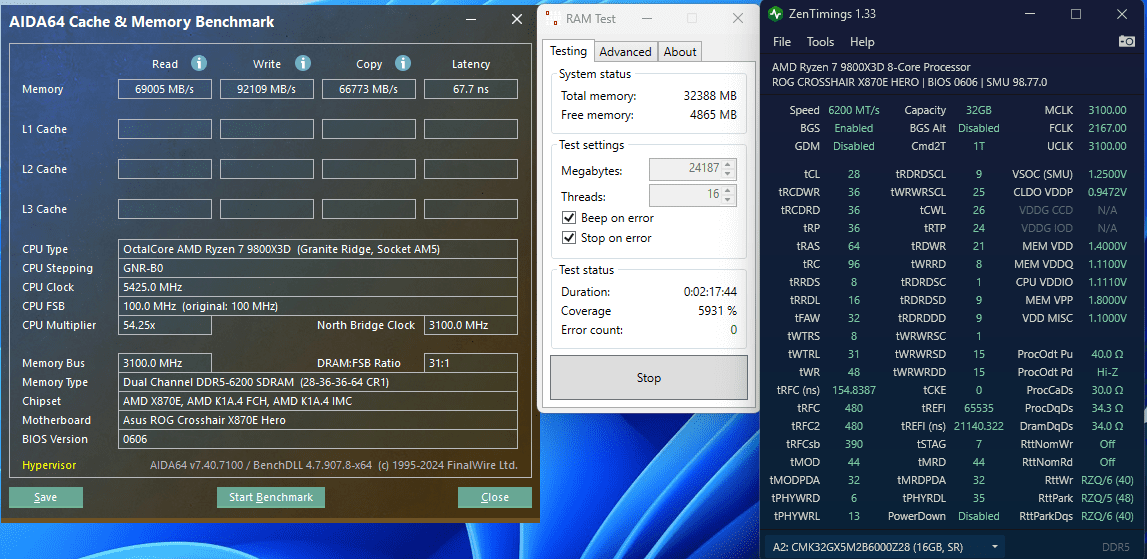Switch to the Testing tab

tap(568, 51)
